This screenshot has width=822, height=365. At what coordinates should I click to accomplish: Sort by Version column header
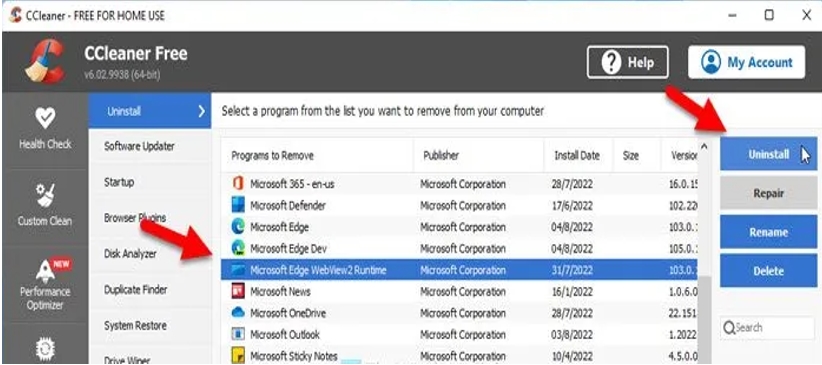[x=679, y=155]
